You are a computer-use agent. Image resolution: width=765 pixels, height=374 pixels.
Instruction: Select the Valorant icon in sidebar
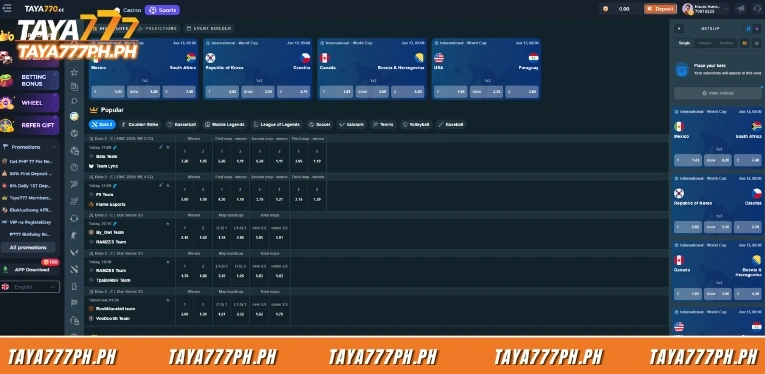point(74,252)
